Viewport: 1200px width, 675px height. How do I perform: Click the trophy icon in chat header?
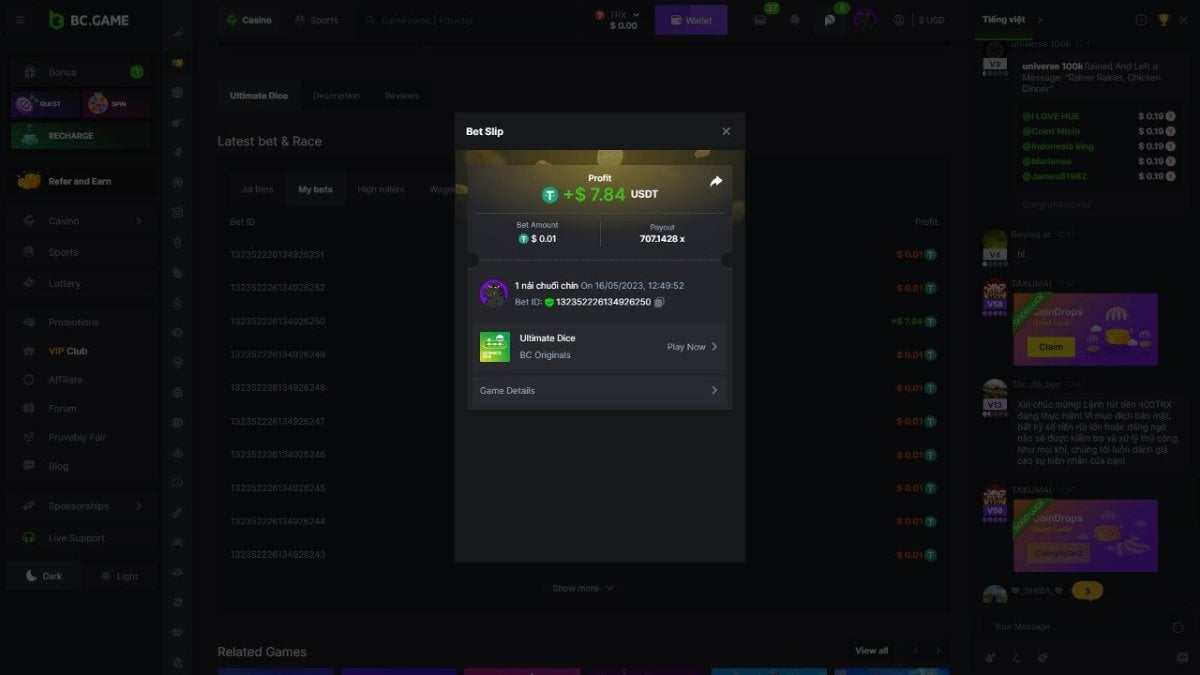[1163, 20]
